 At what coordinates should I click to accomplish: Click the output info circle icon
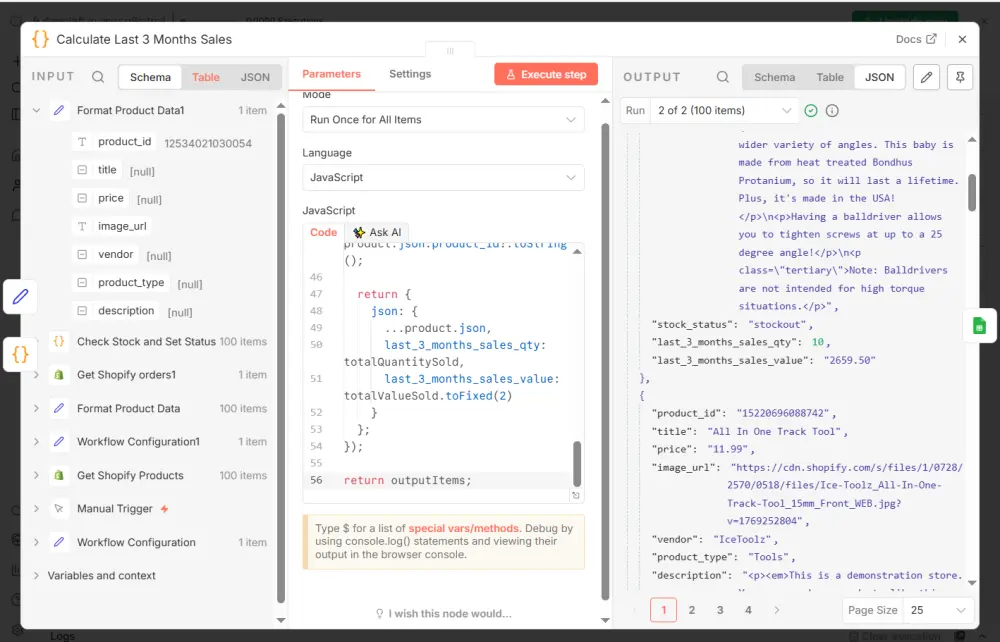click(x=832, y=111)
